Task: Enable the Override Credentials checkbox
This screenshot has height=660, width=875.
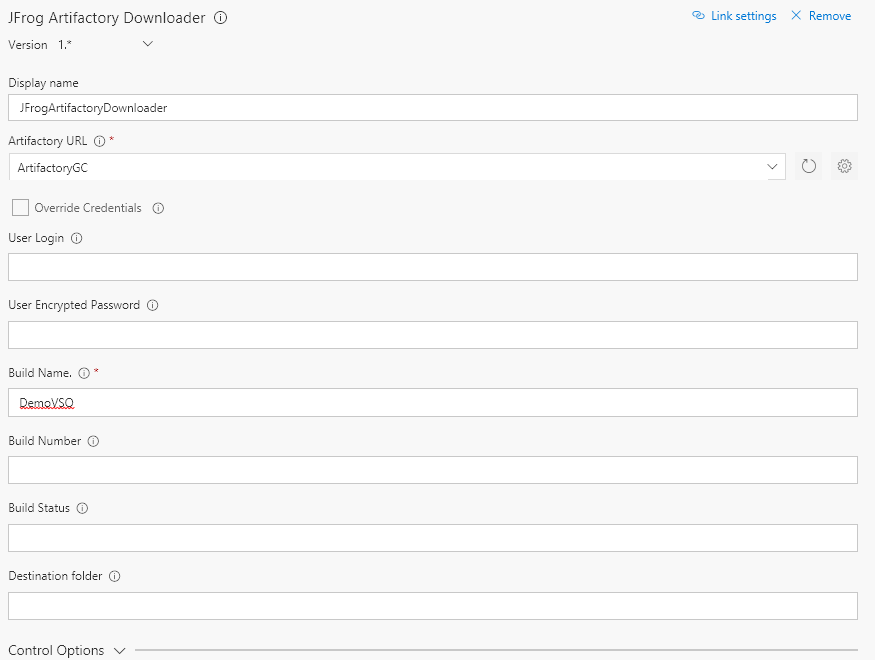Action: pos(20,207)
